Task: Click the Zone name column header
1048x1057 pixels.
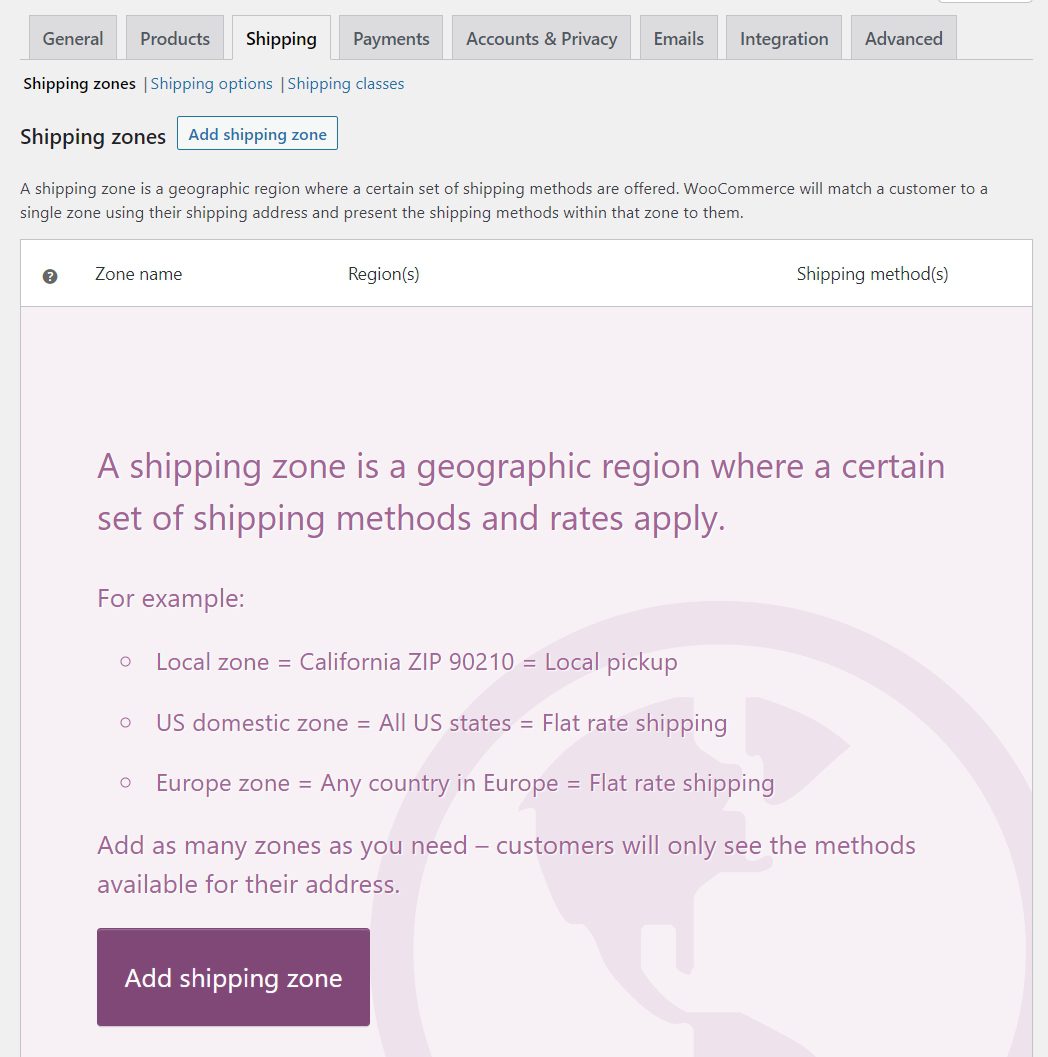Action: pyautogui.click(x=138, y=273)
